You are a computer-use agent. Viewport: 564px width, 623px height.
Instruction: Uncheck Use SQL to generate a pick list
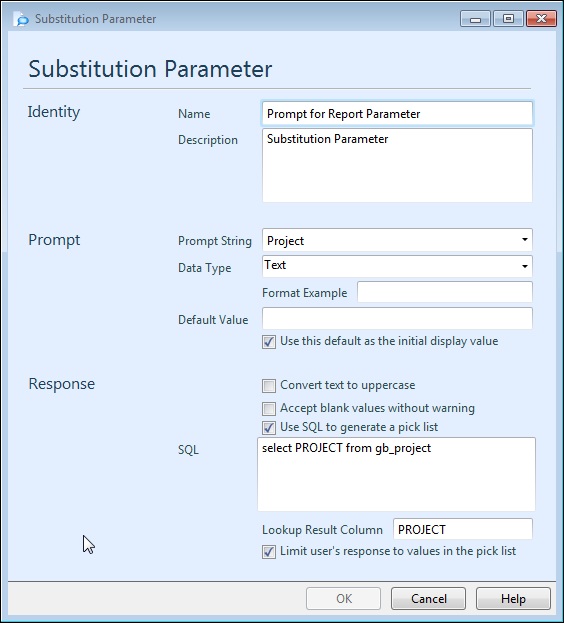pos(269,428)
